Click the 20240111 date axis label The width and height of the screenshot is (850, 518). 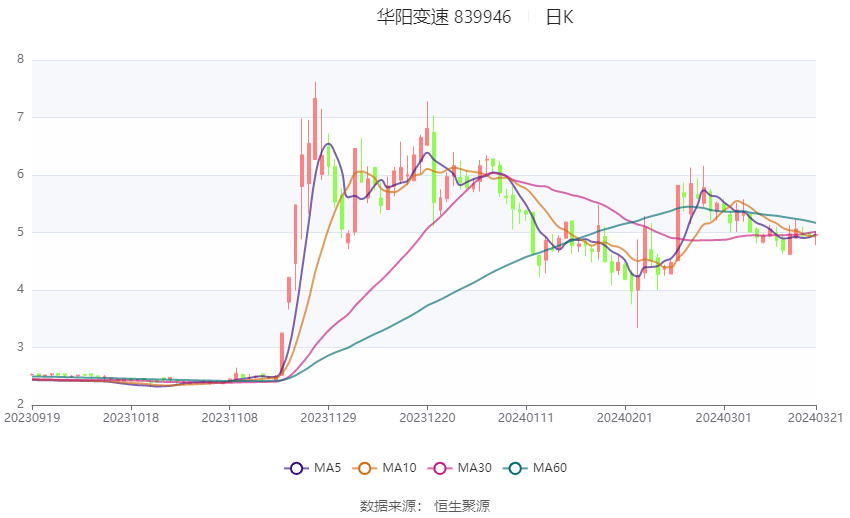(x=526, y=418)
